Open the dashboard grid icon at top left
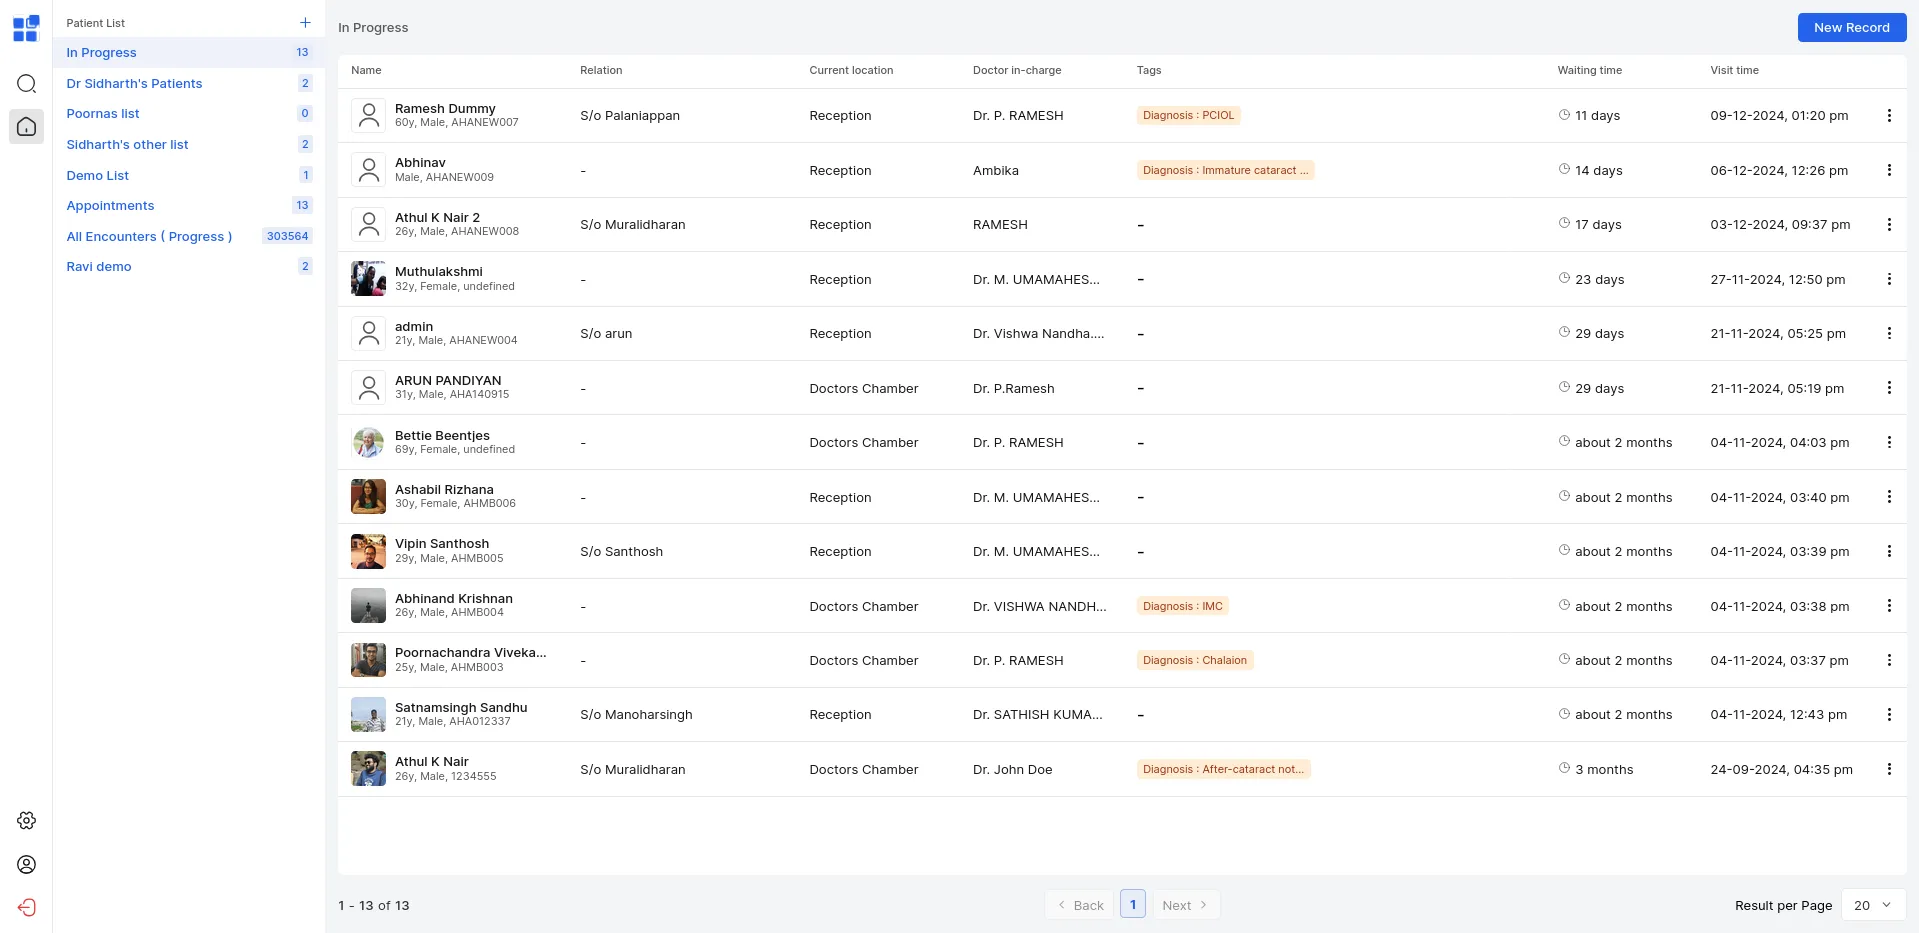 [x=25, y=29]
